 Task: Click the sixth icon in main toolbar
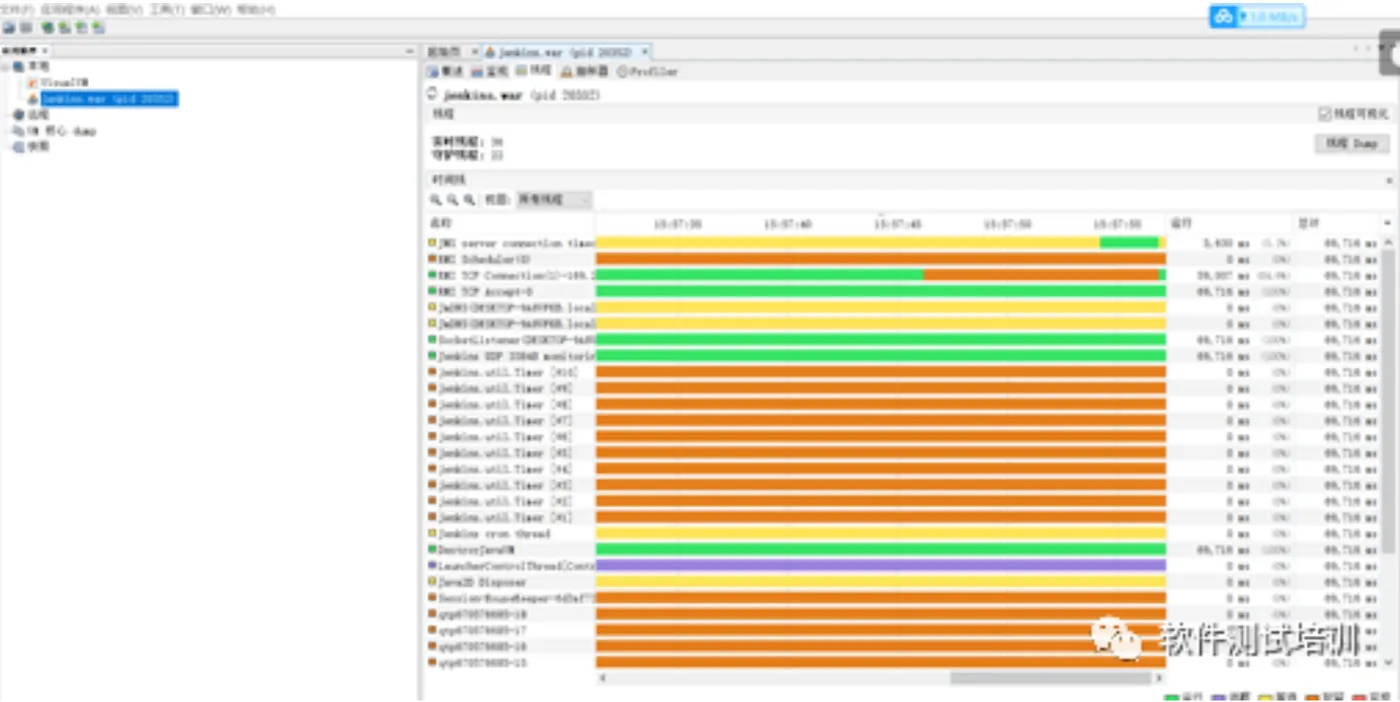point(98,28)
